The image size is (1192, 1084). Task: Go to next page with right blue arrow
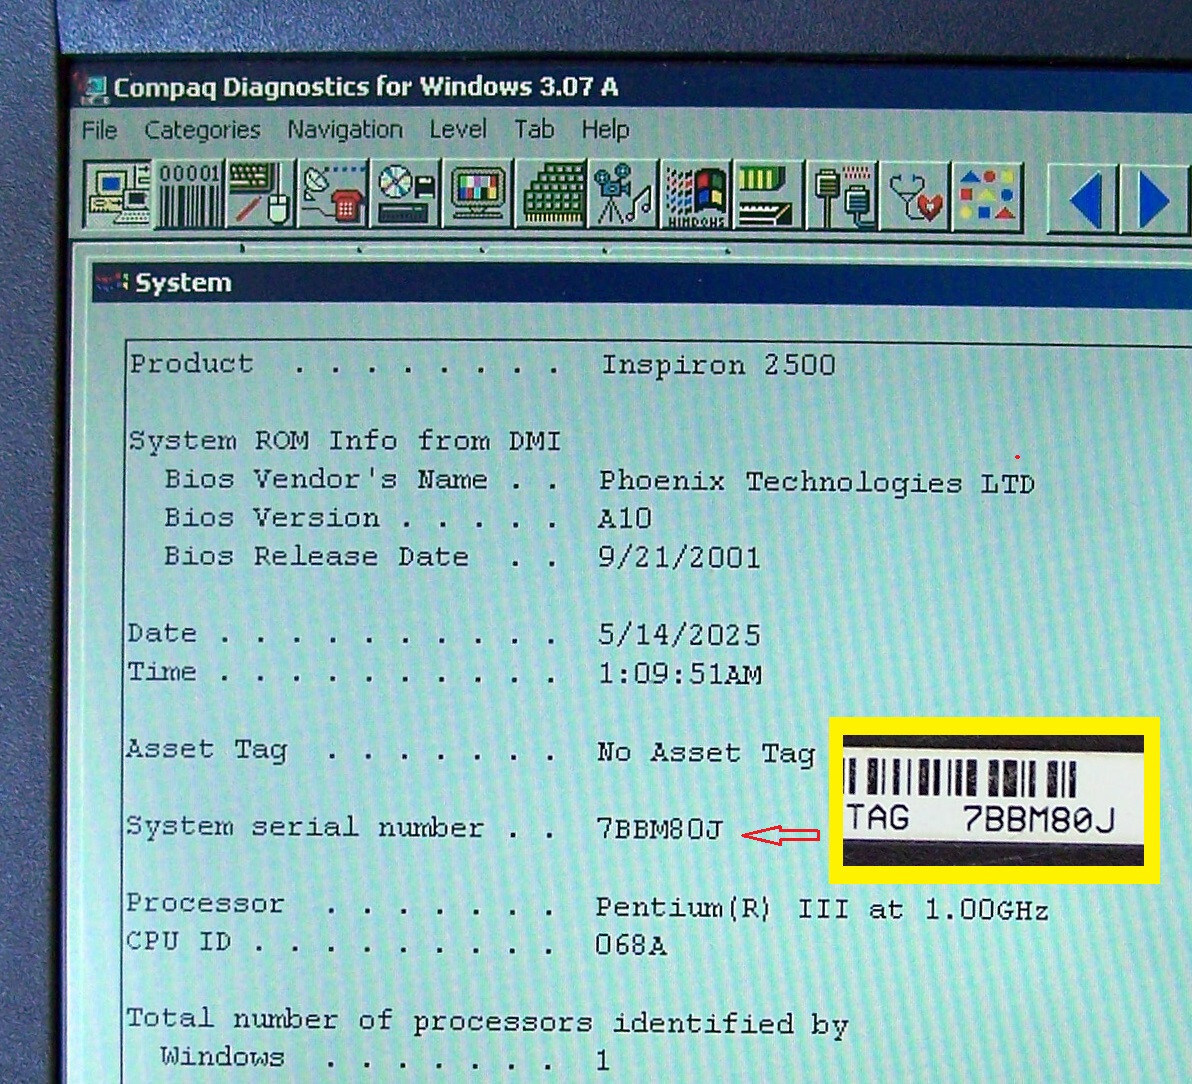[x=1153, y=201]
